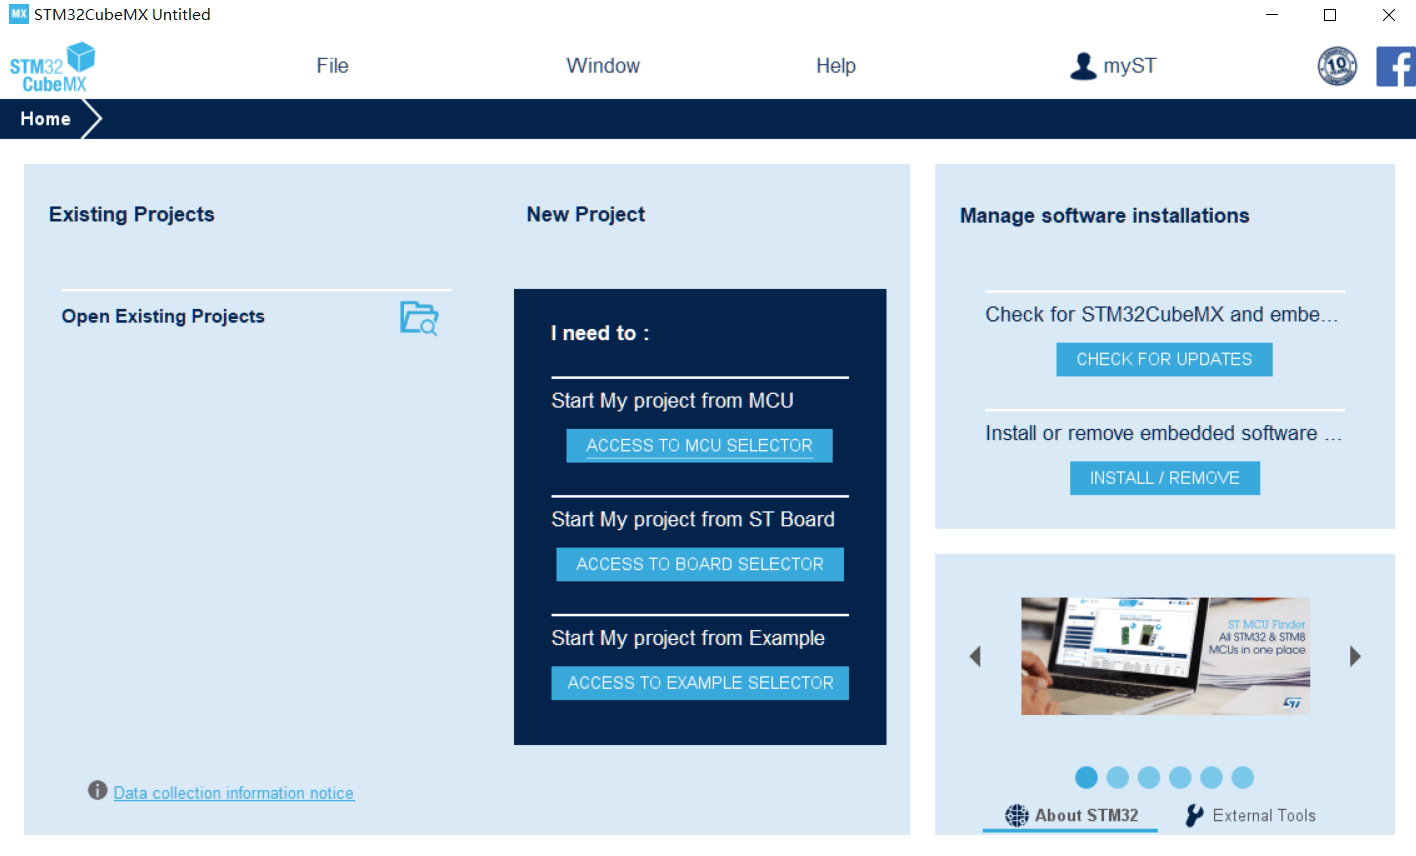Open the Facebook icon link

click(x=1396, y=67)
